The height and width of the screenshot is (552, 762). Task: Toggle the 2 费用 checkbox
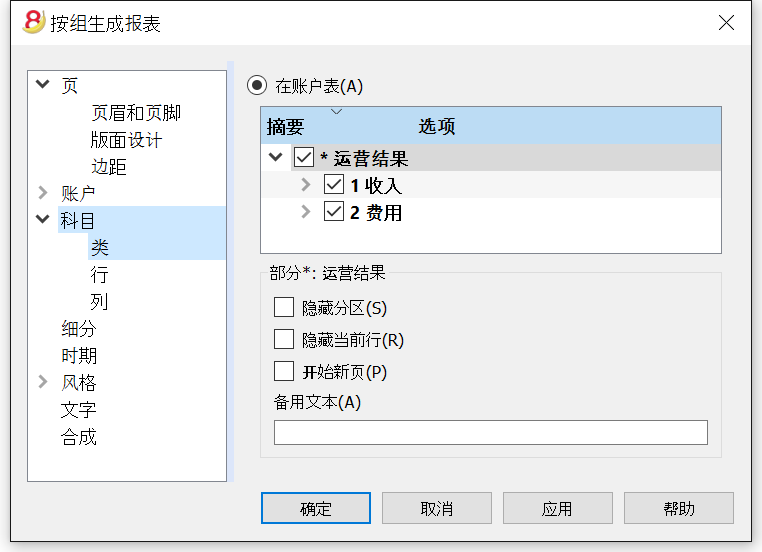click(334, 211)
